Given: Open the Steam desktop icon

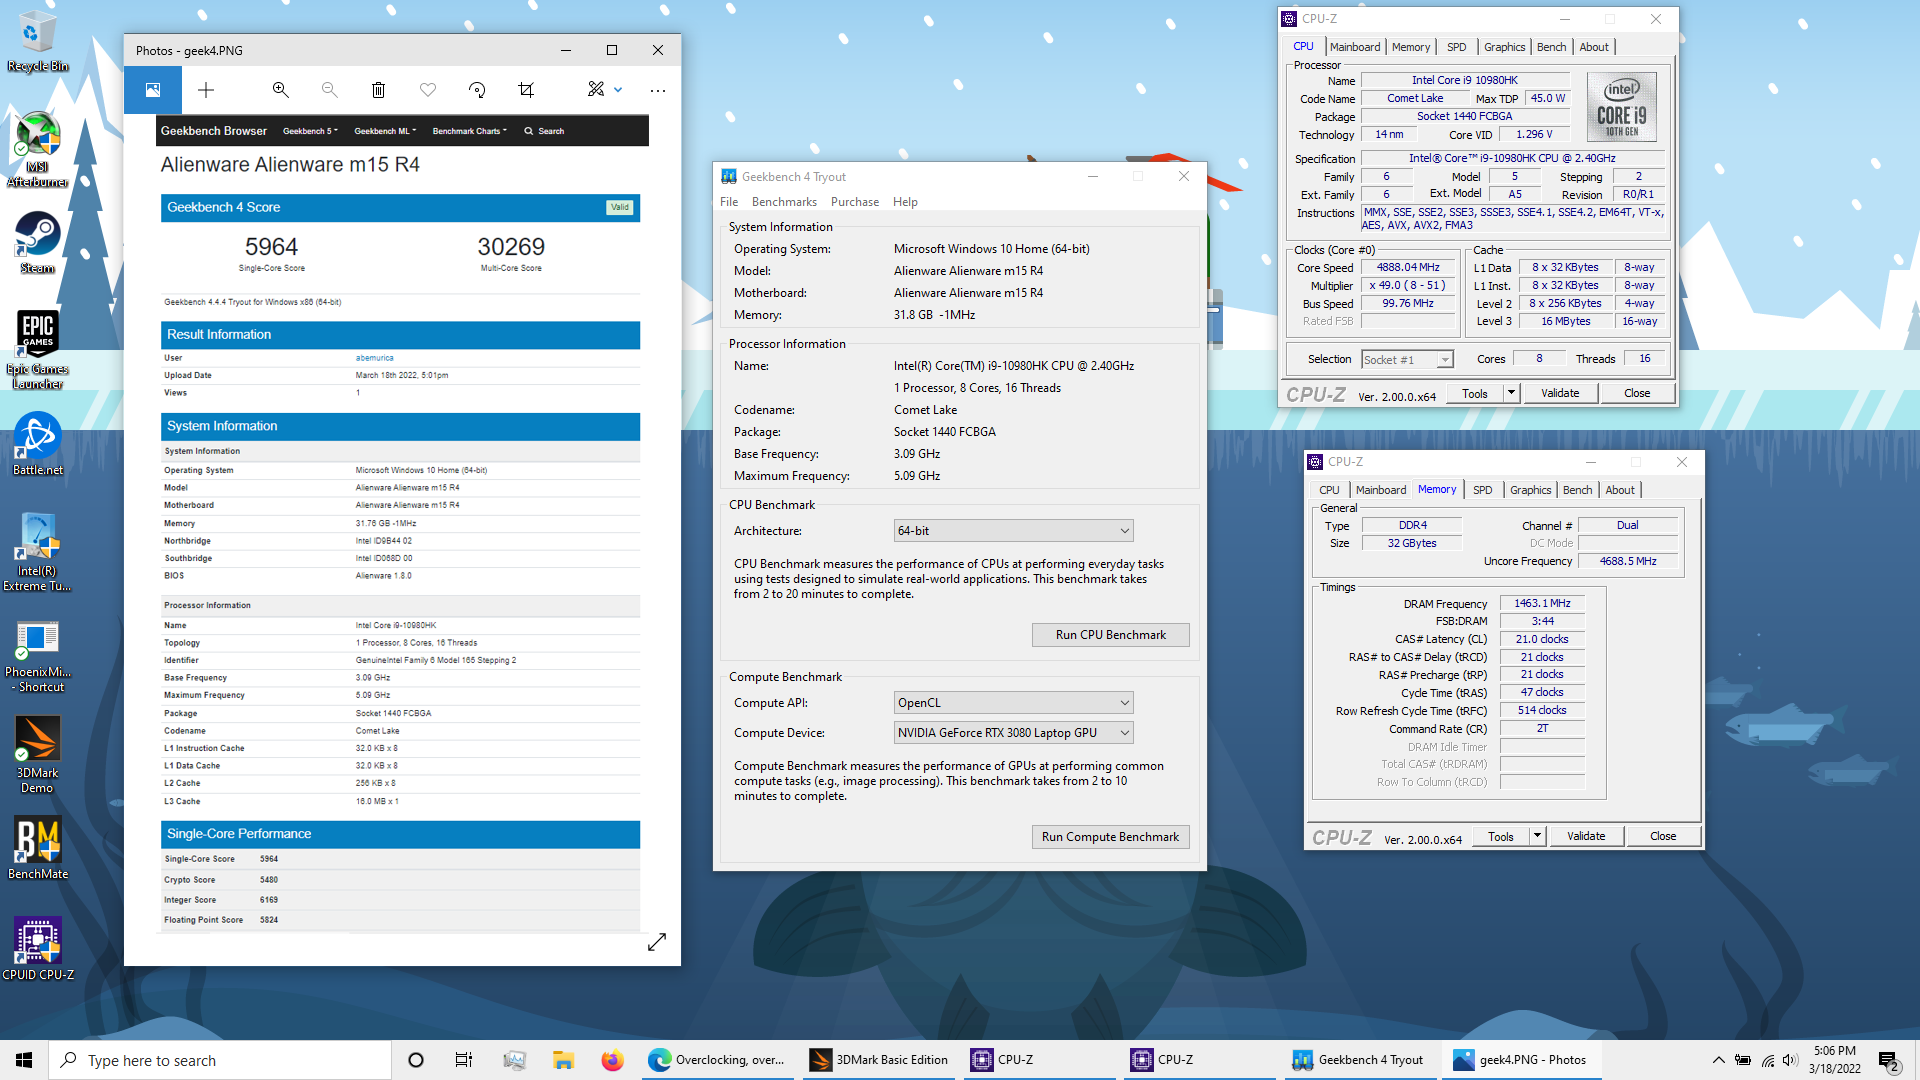Looking at the screenshot, I should click(37, 243).
